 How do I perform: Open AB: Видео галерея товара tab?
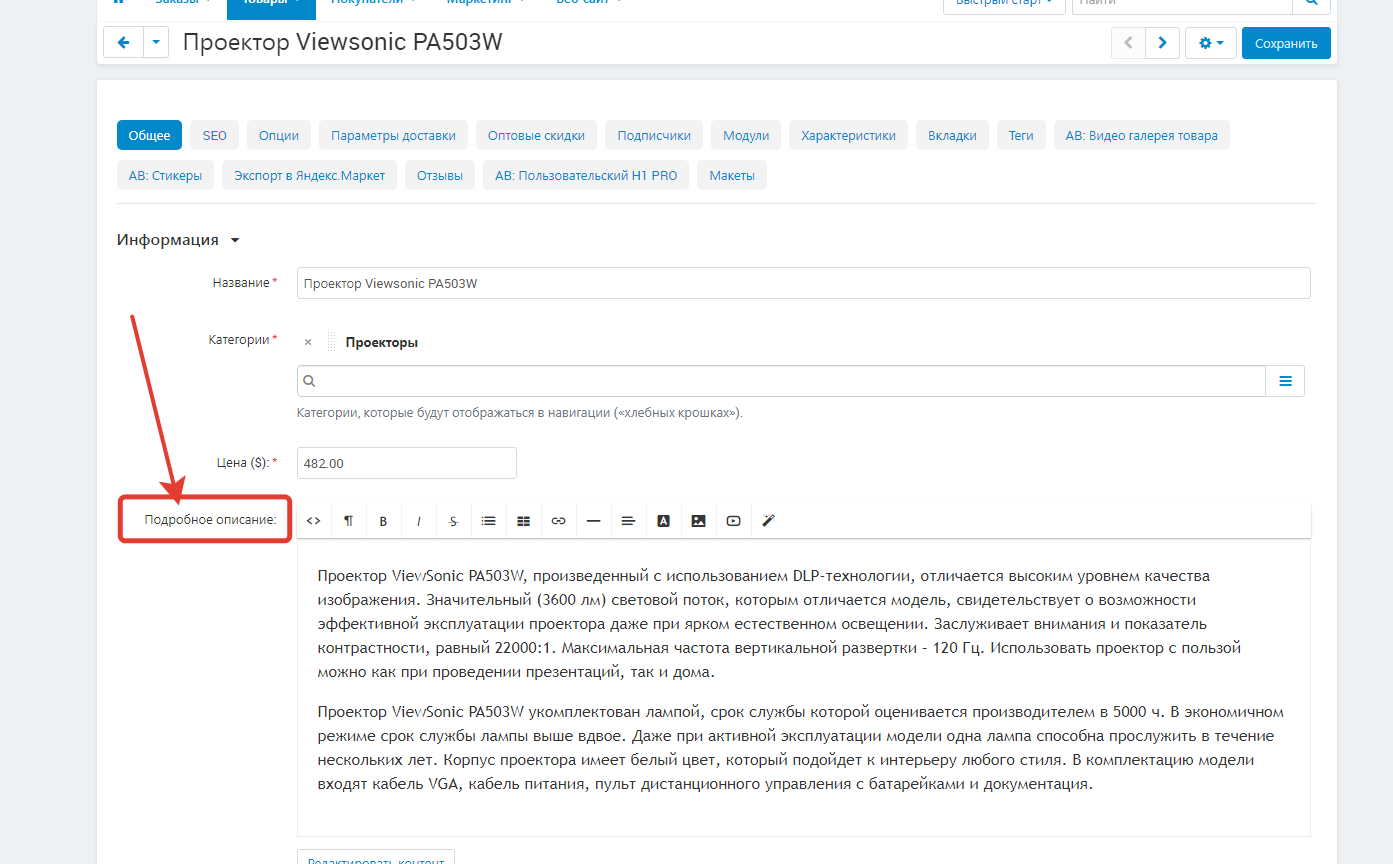click(1142, 135)
